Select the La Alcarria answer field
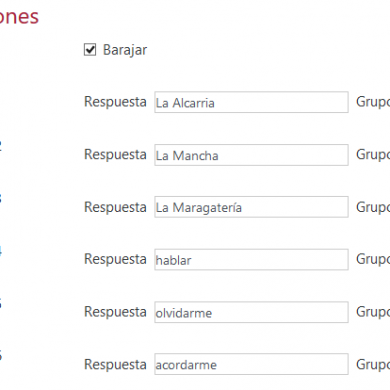This screenshot has width=390, height=390. click(251, 102)
